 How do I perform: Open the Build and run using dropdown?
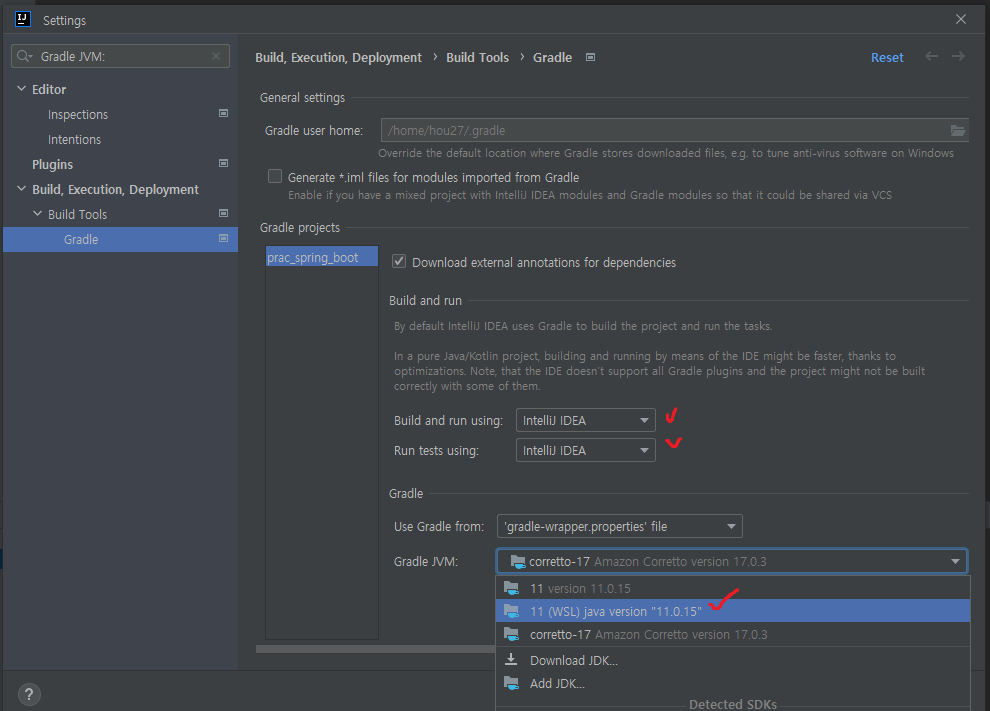click(x=585, y=421)
